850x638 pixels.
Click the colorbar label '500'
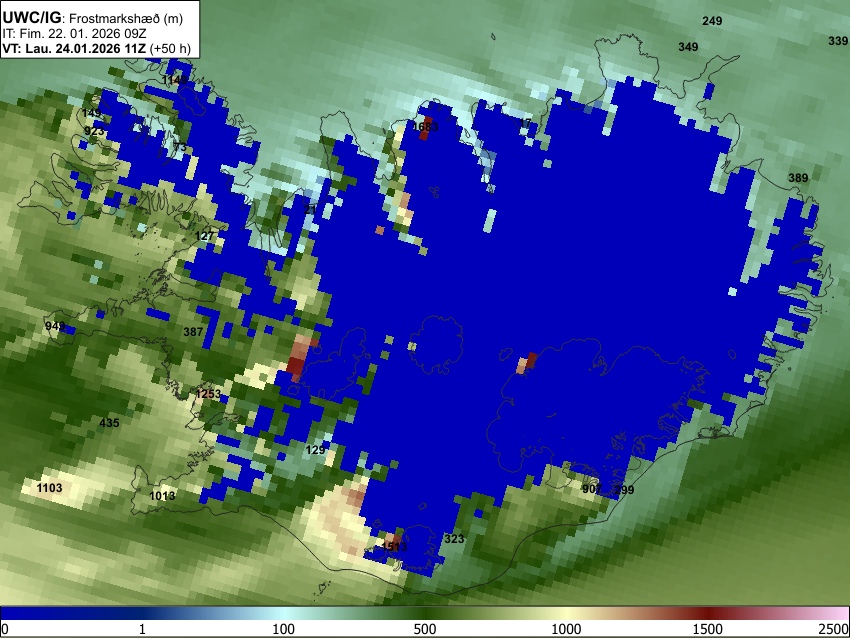(425, 629)
